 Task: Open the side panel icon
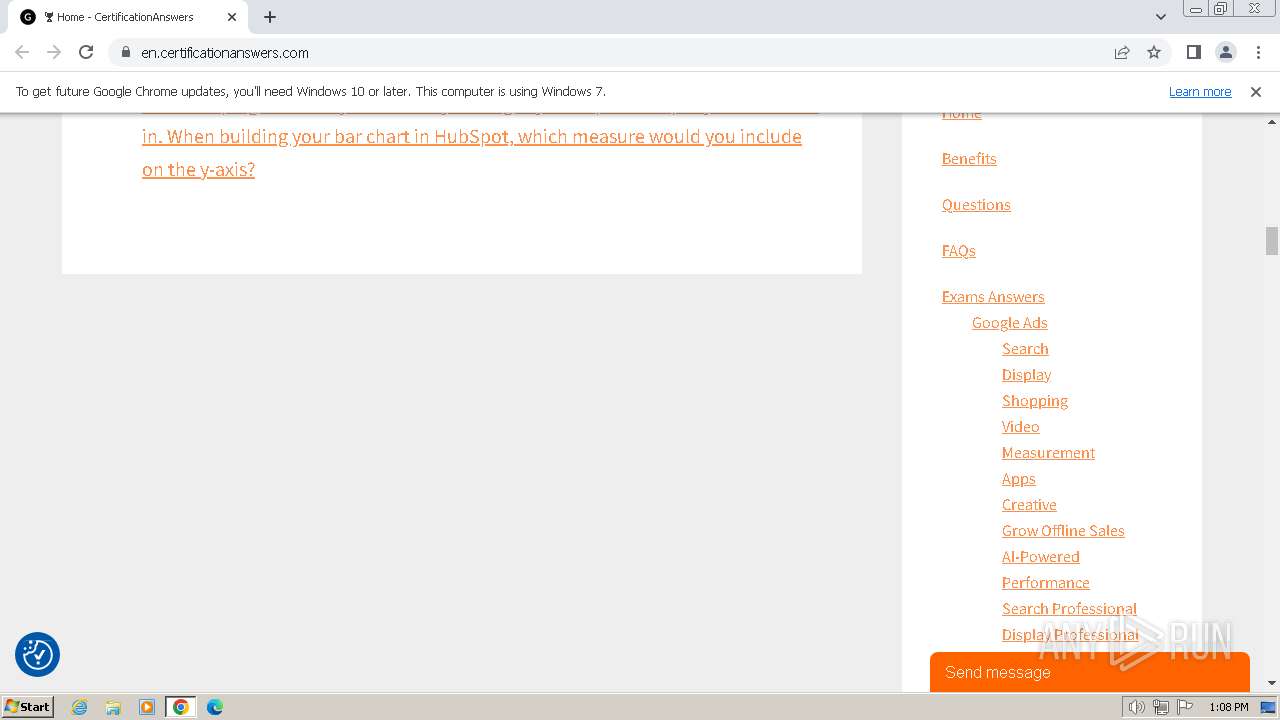pos(1193,52)
